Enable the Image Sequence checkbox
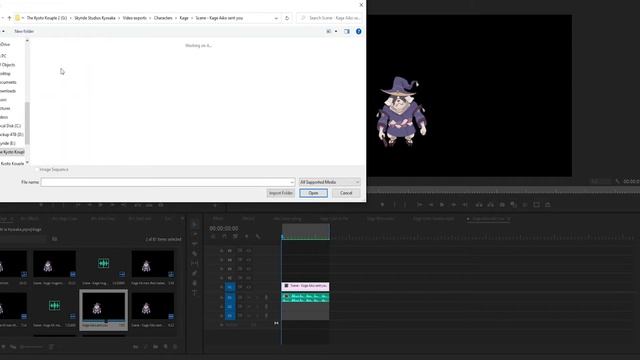 coord(37,169)
